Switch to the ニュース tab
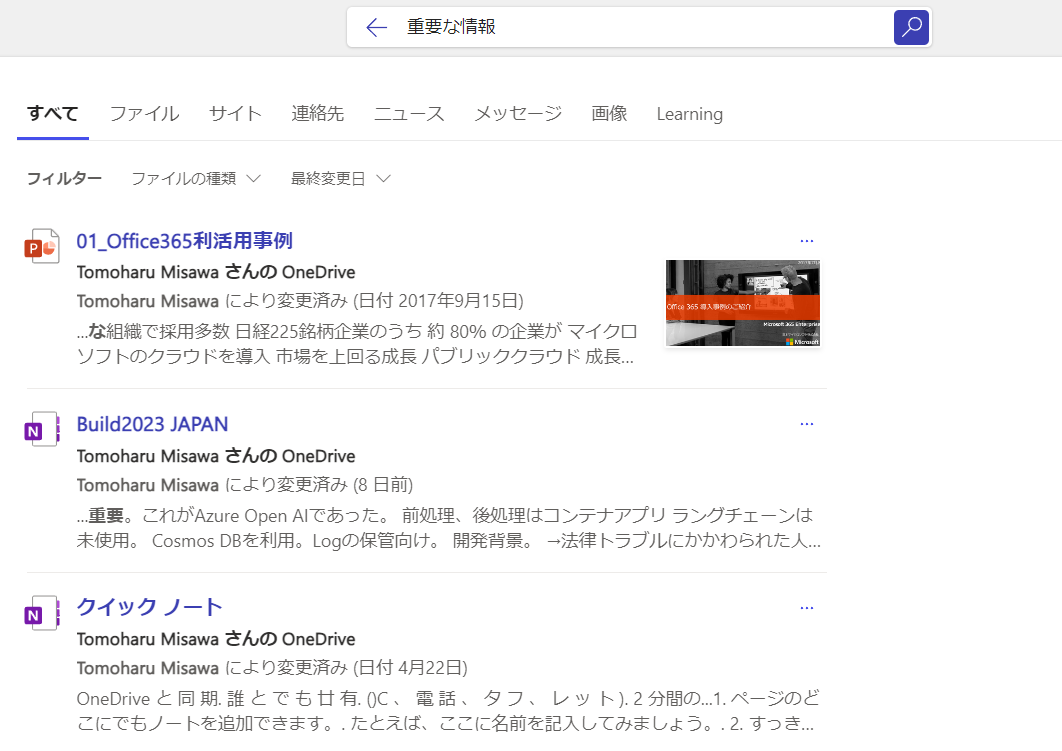The width and height of the screenshot is (1062, 751). pos(409,114)
